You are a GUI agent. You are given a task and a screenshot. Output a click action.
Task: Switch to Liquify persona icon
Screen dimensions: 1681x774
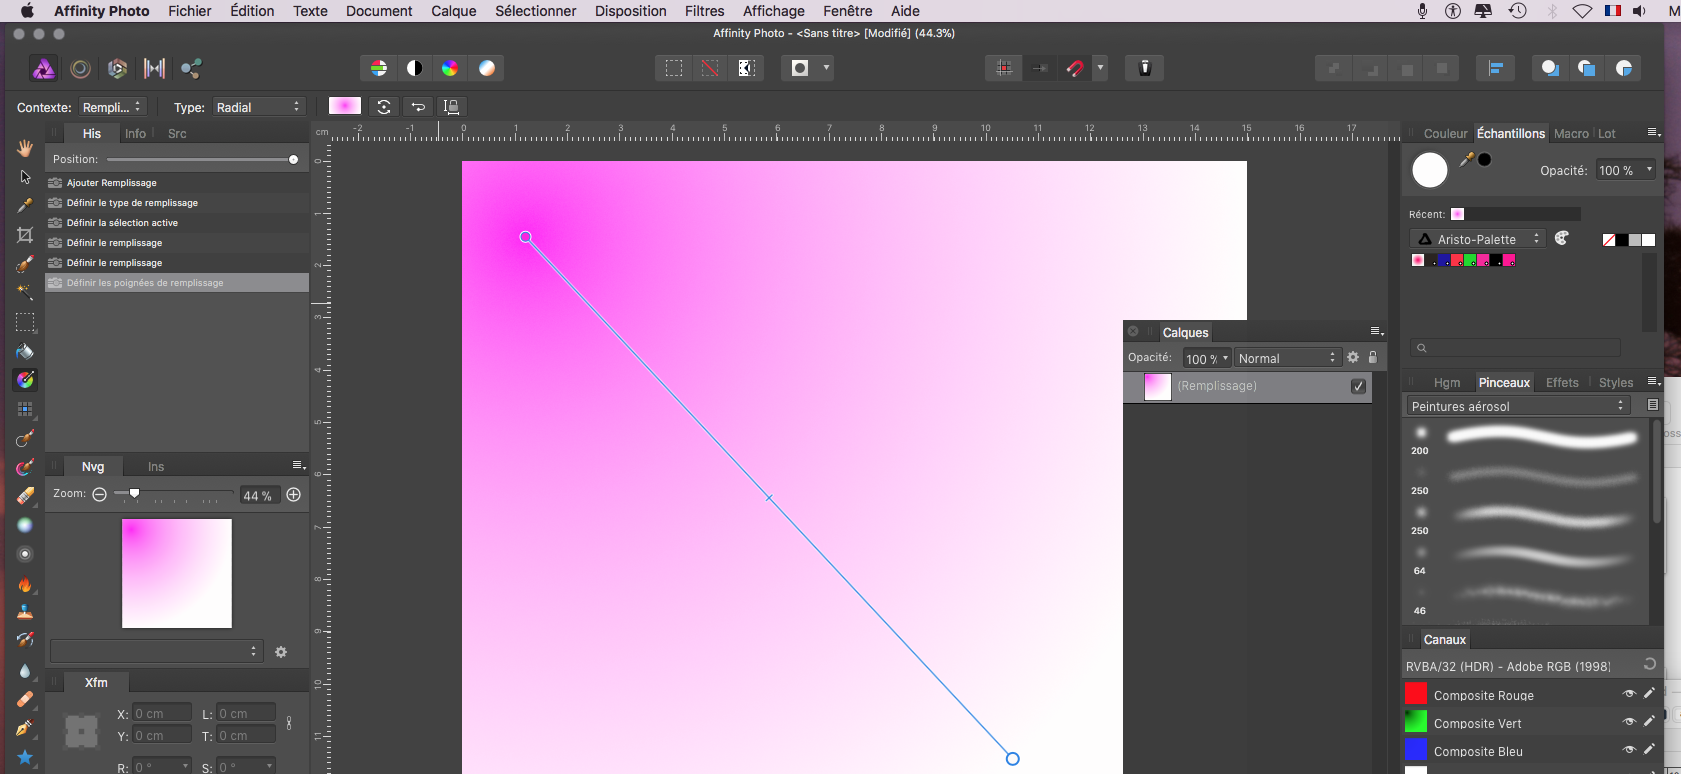(81, 68)
